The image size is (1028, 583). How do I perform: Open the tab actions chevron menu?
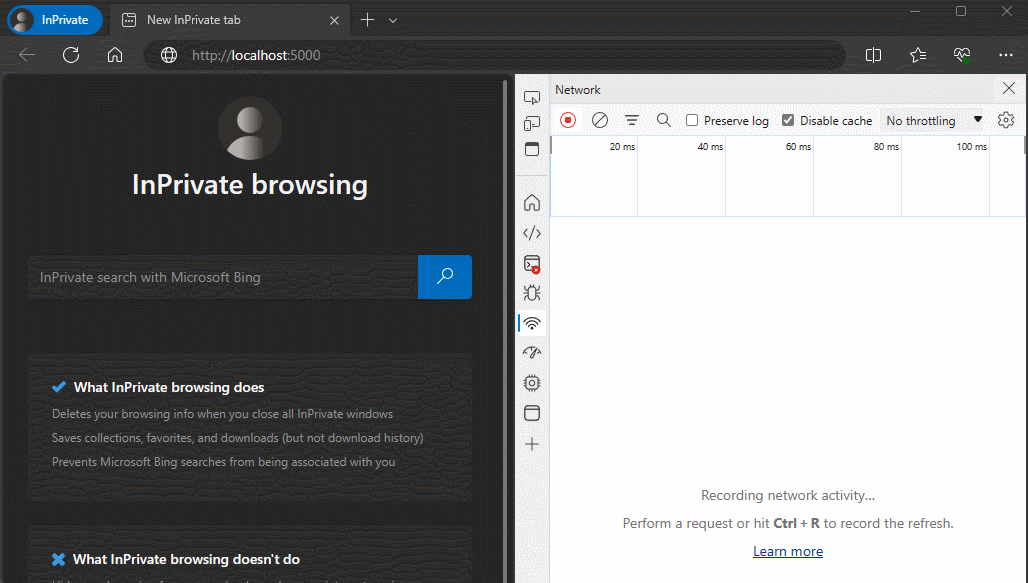pyautogui.click(x=393, y=20)
